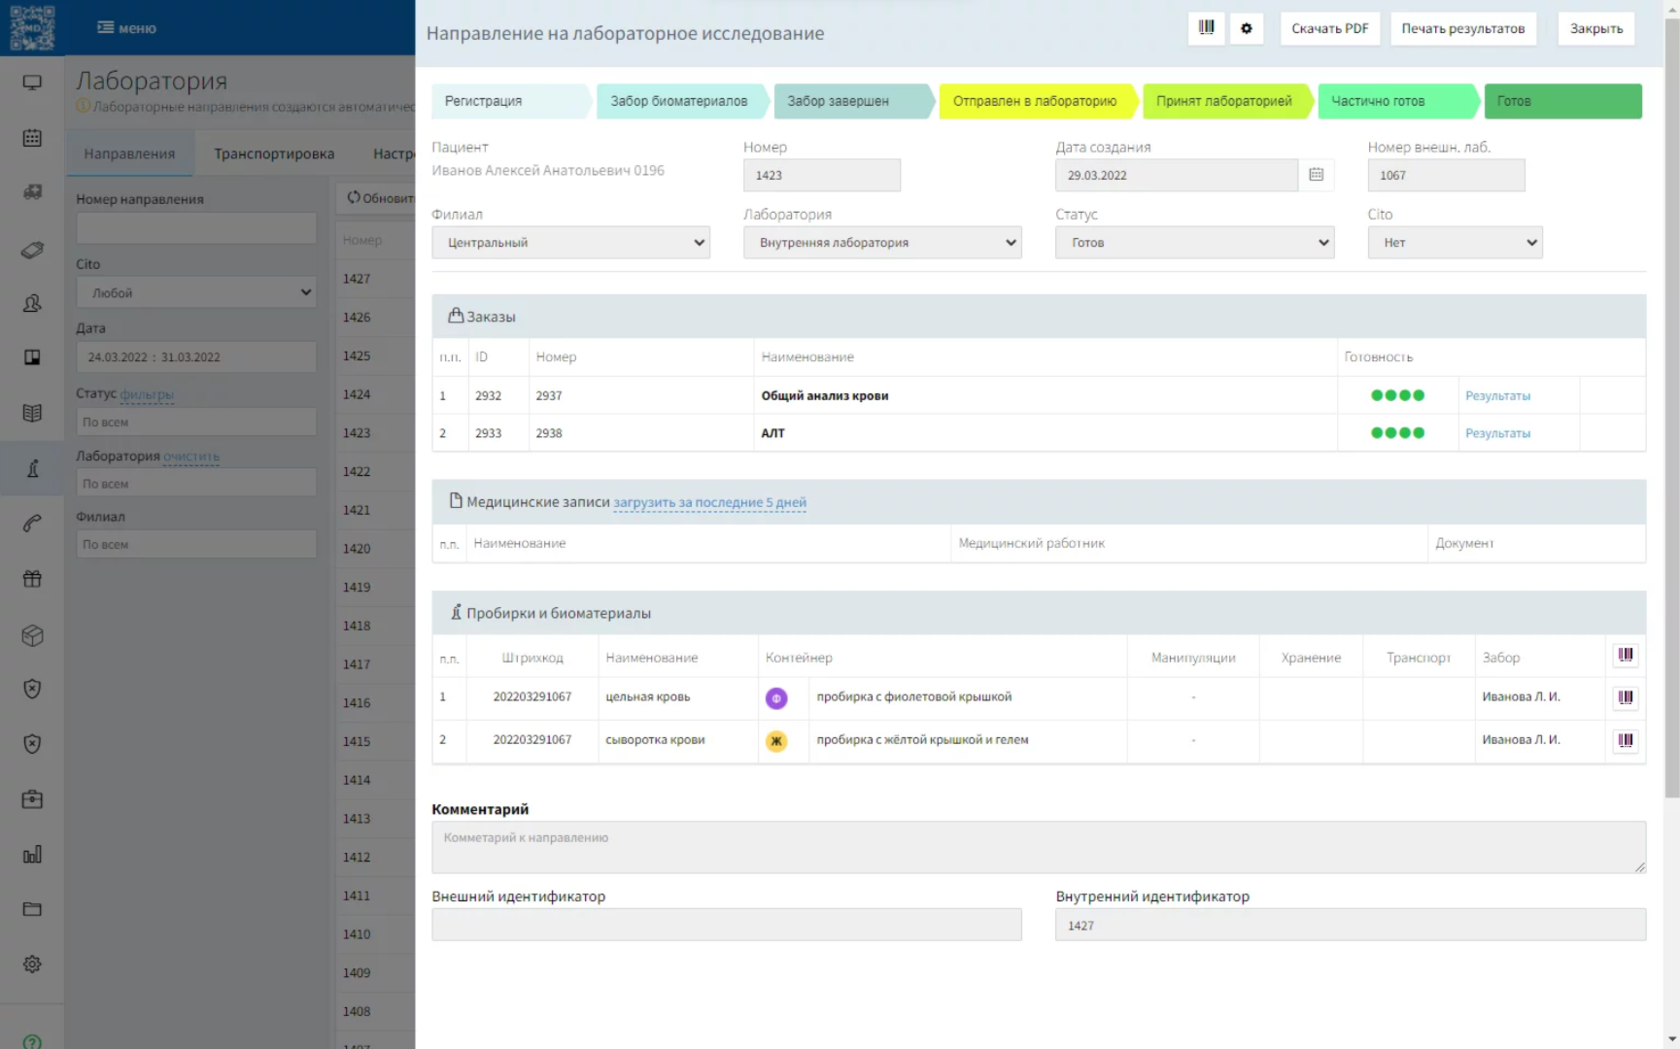The height and width of the screenshot is (1049, 1680).
Task: Click Печать результатов button
Action: click(1462, 28)
